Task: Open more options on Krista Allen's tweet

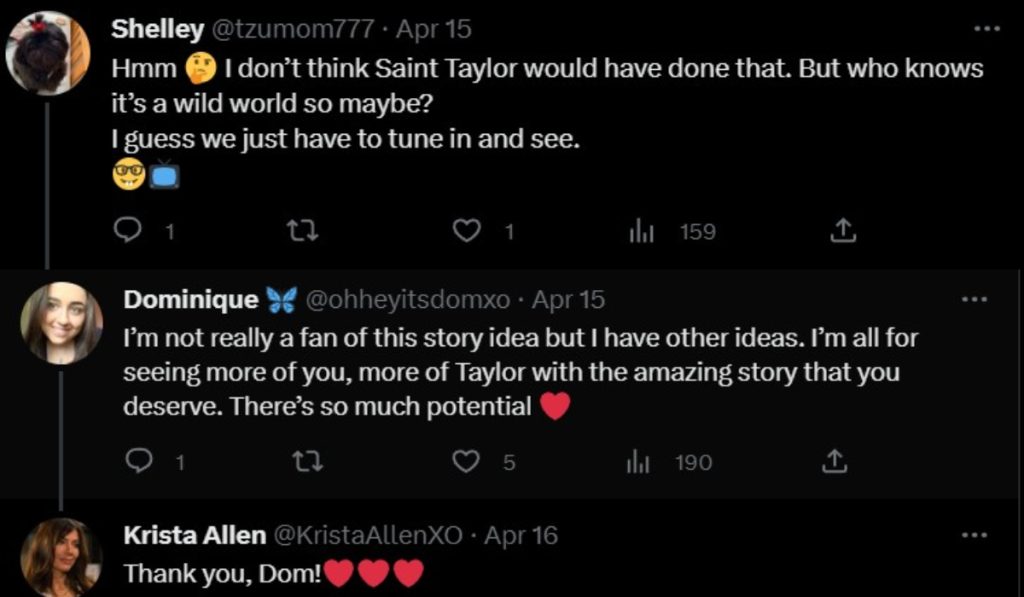Action: (973, 535)
